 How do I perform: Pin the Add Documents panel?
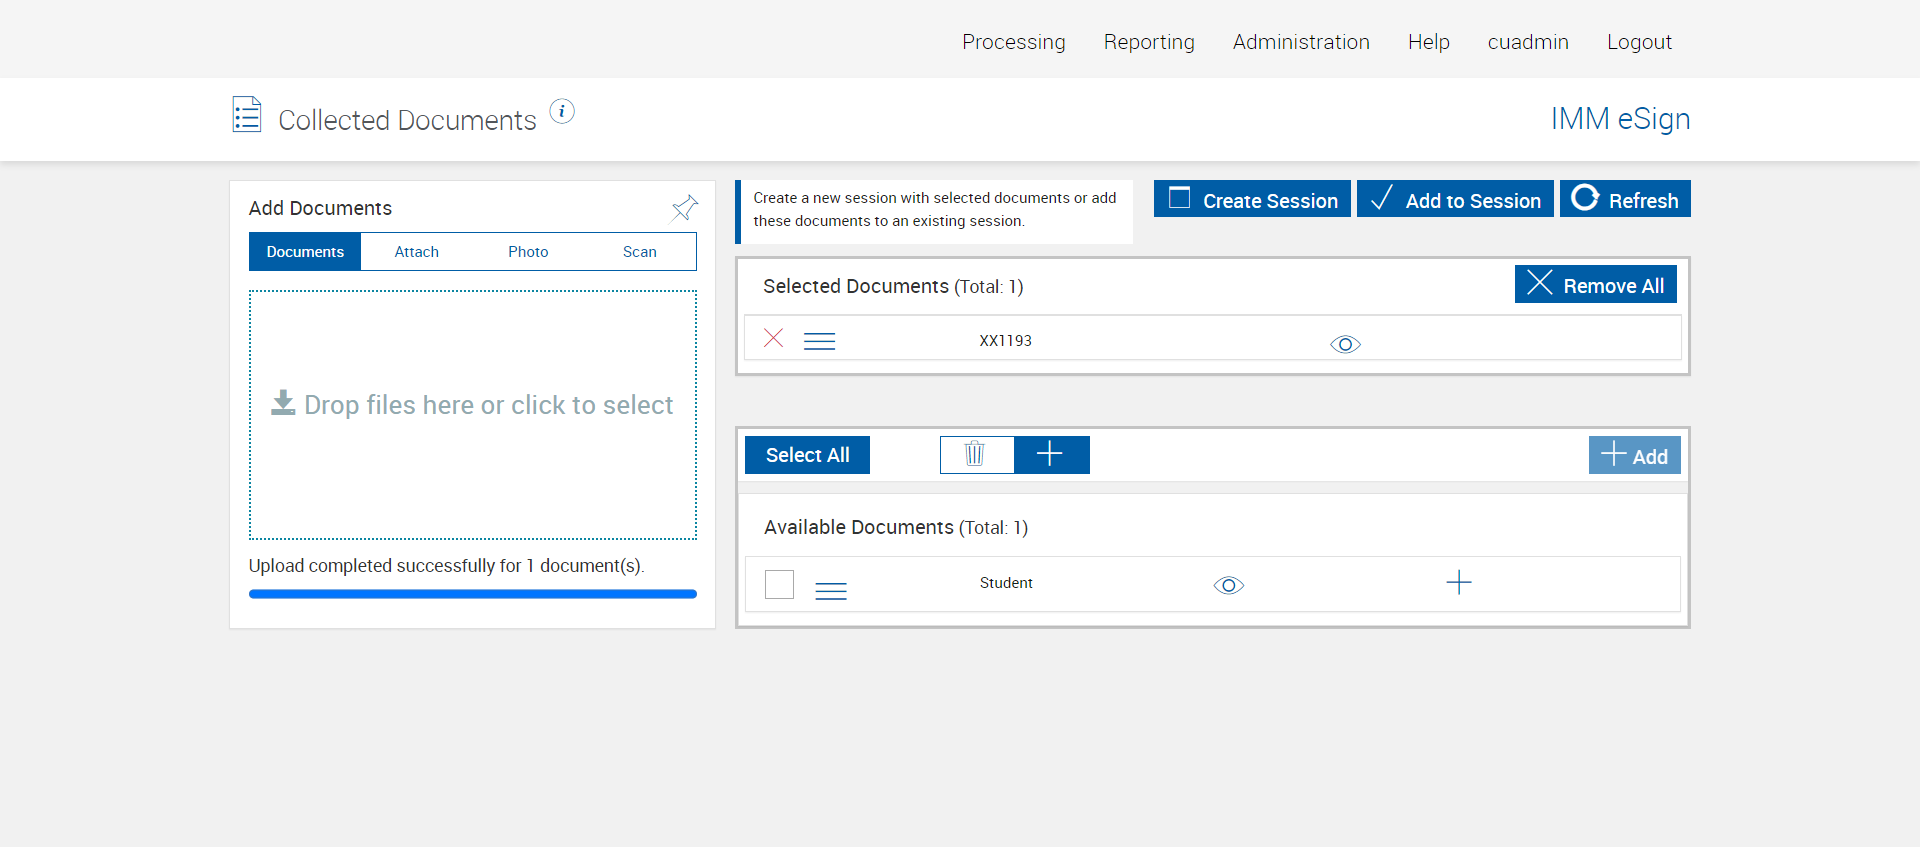point(684,208)
